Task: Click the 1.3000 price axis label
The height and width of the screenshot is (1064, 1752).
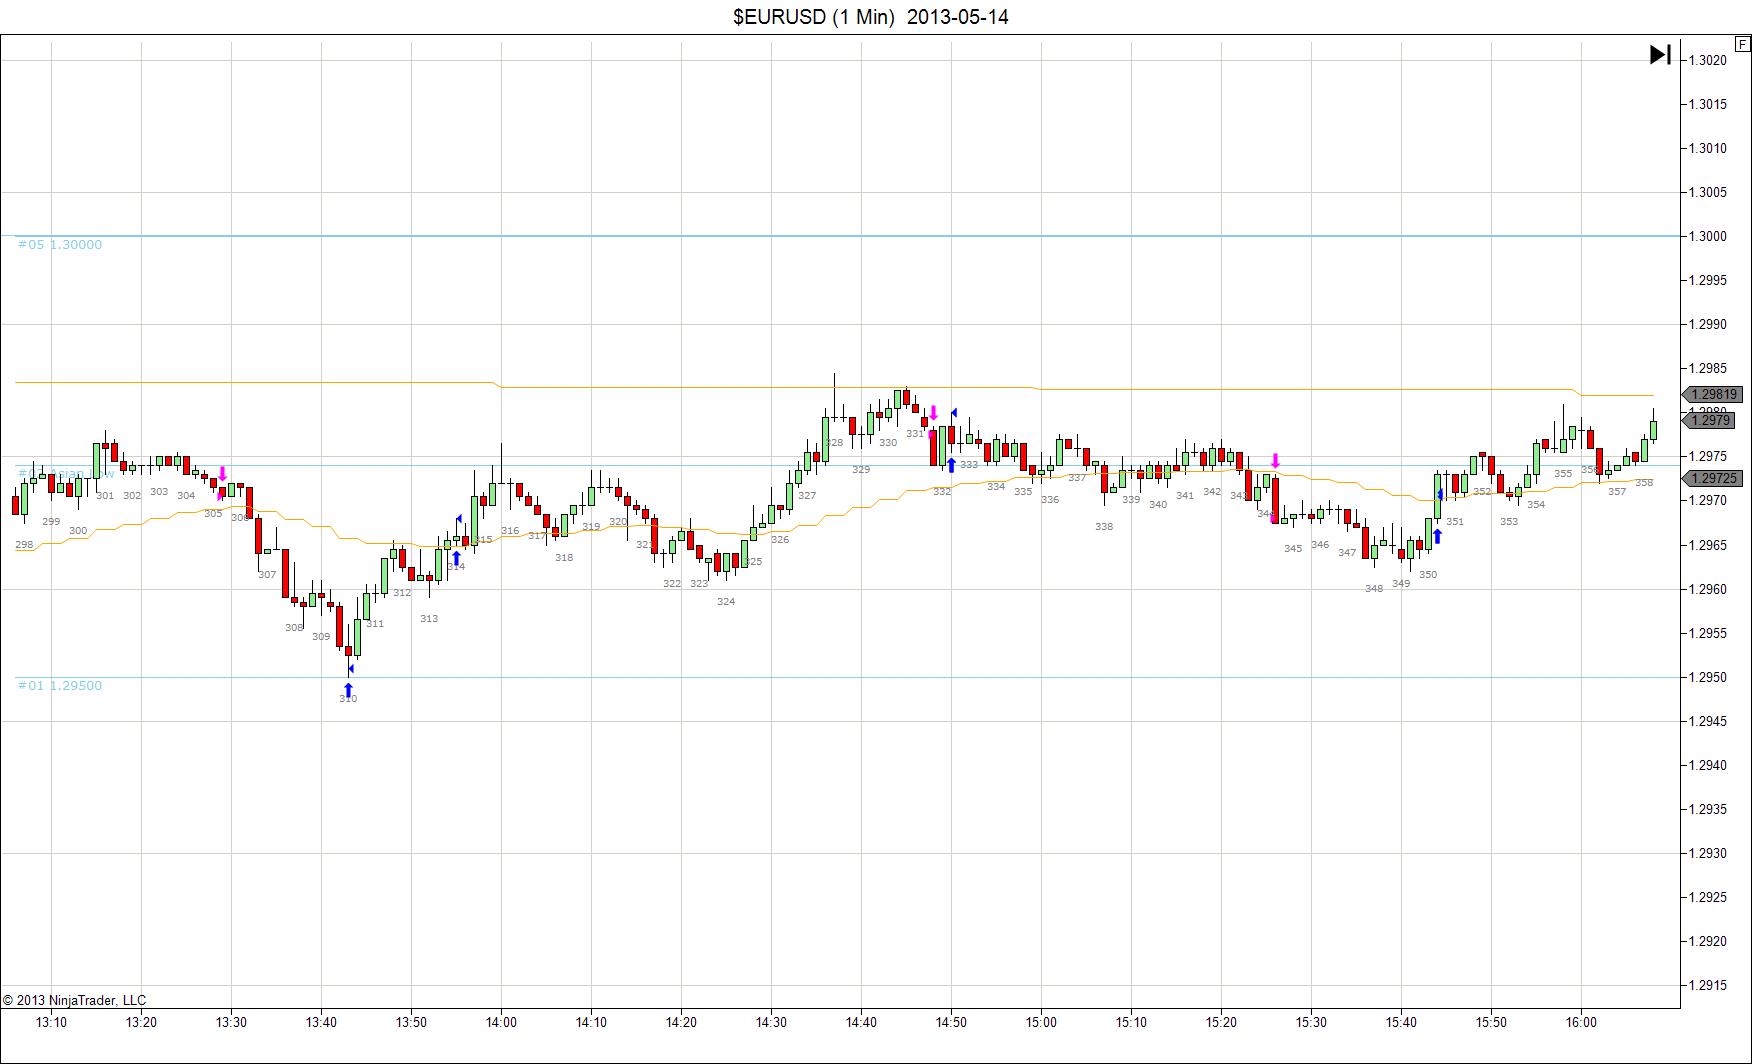Action: click(x=1708, y=237)
